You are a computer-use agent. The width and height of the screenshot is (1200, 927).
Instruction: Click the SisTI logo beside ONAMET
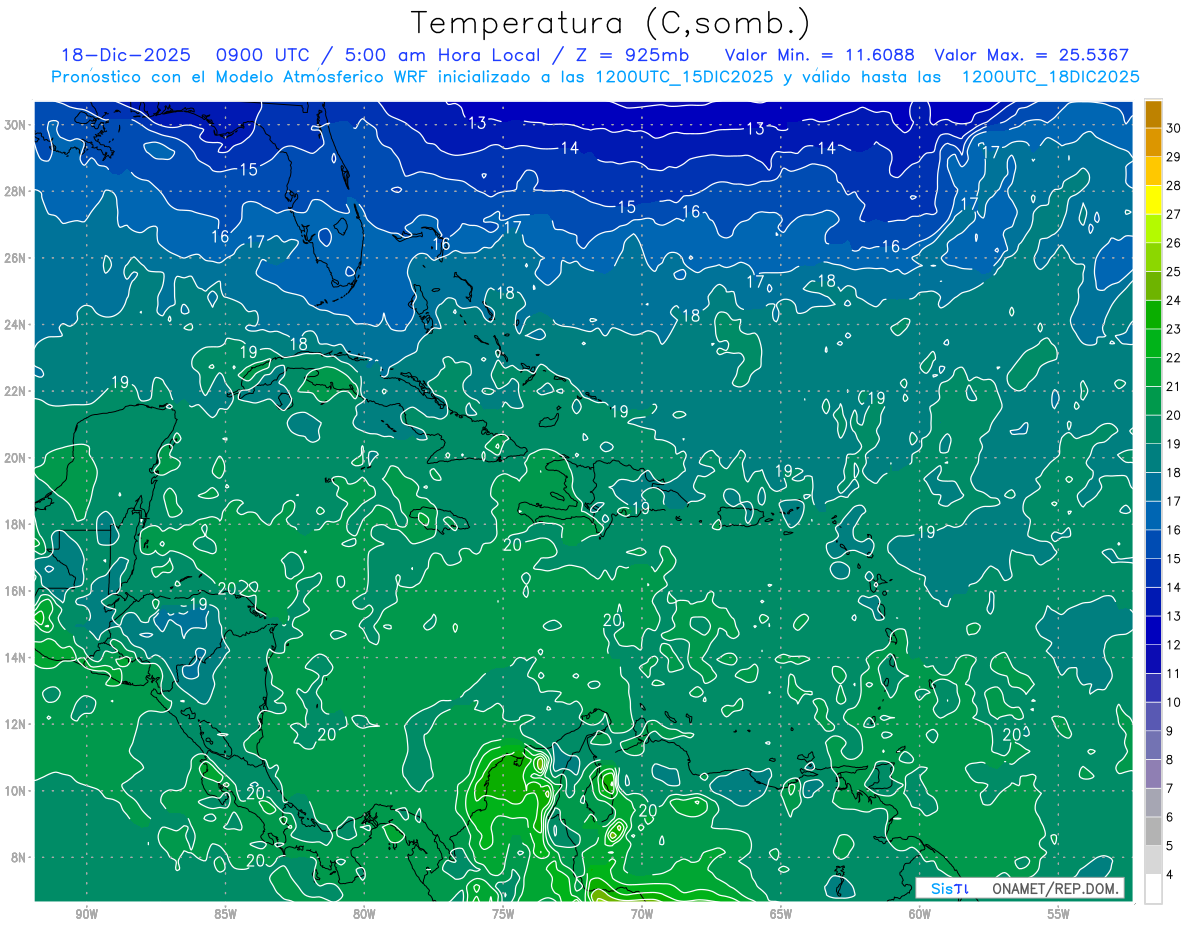949,888
